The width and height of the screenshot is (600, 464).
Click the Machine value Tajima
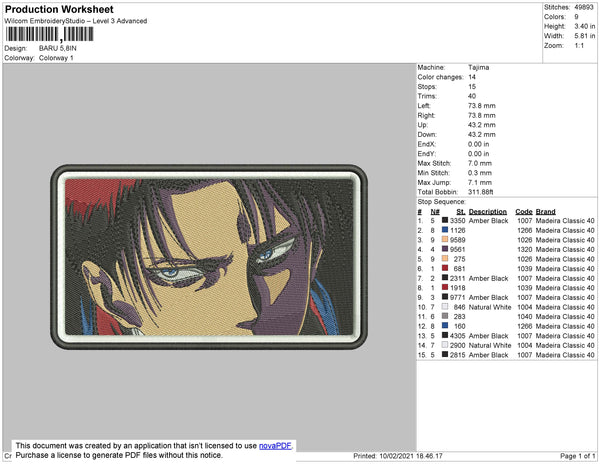coord(479,67)
